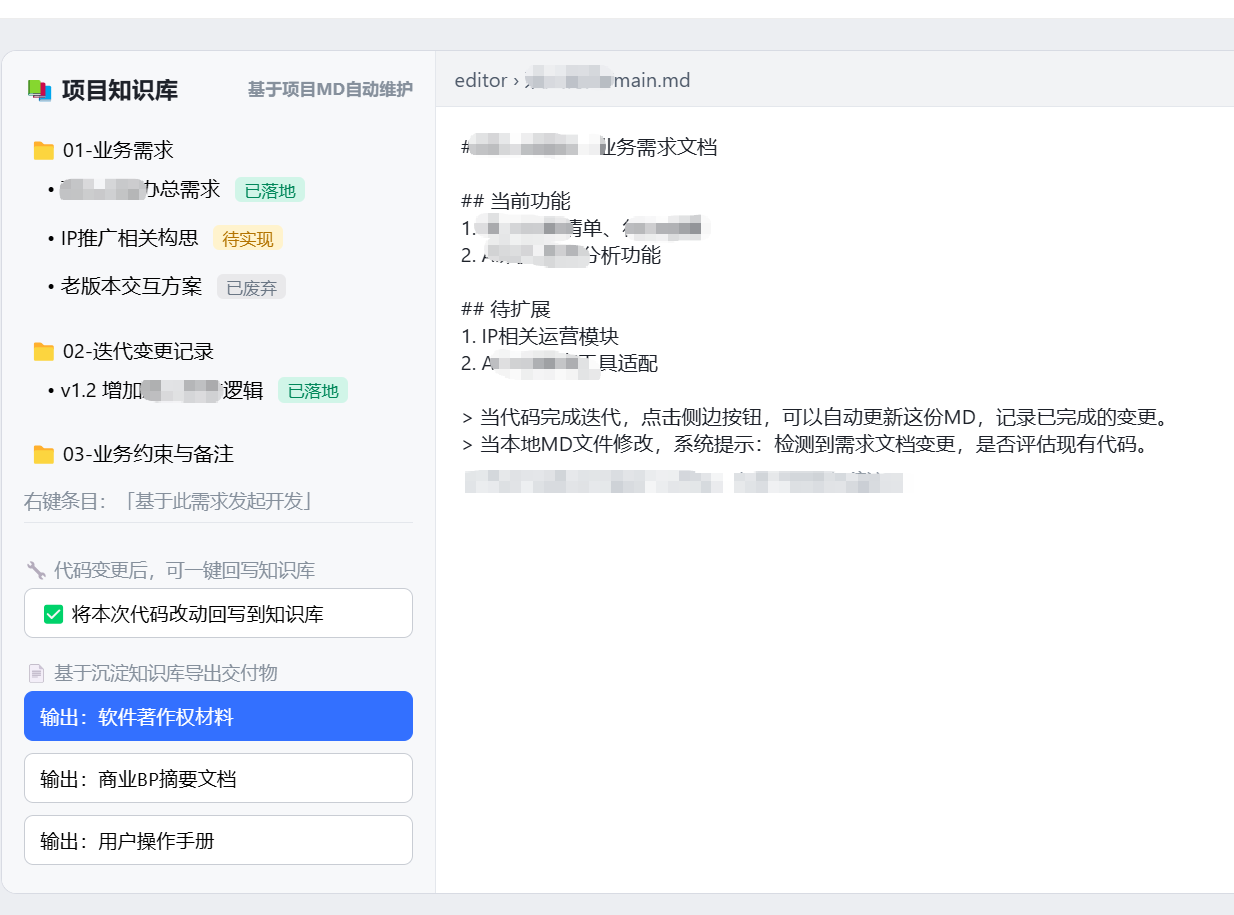Image resolution: width=1234 pixels, height=915 pixels.
Task: Click the wrench icon near 代码变更后
Action: [x=36, y=571]
